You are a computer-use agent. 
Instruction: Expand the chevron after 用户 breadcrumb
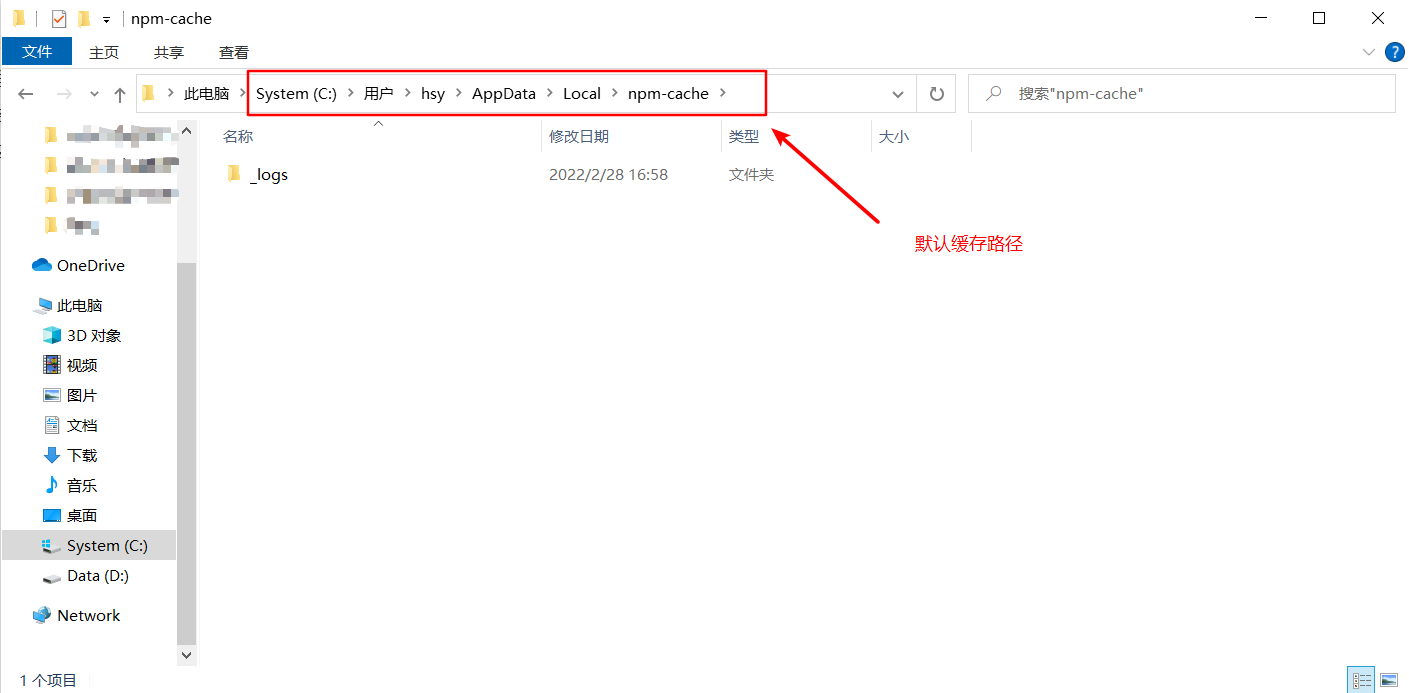[x=407, y=94]
